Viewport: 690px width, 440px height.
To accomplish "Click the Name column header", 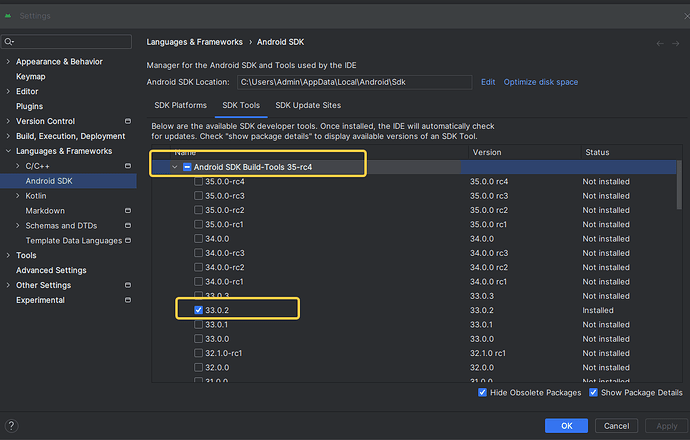I will 185,153.
